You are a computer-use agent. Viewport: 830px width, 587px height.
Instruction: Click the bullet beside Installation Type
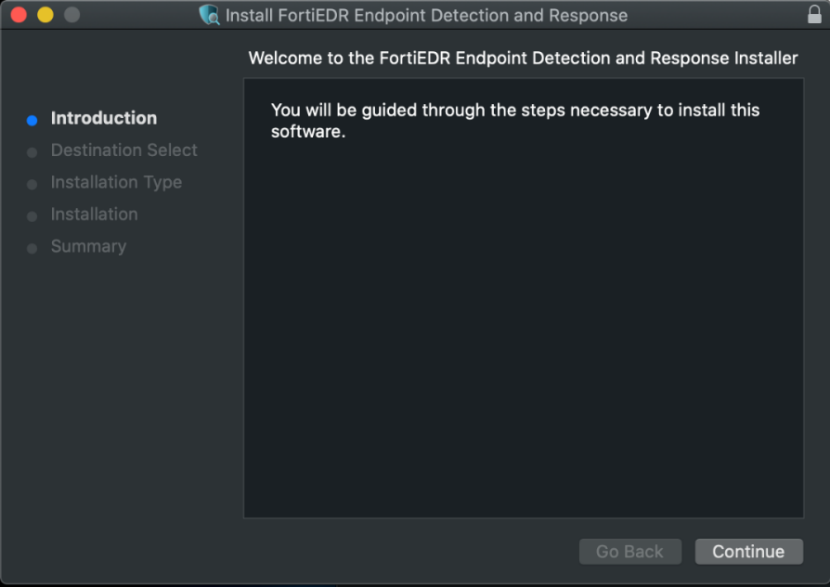32,184
